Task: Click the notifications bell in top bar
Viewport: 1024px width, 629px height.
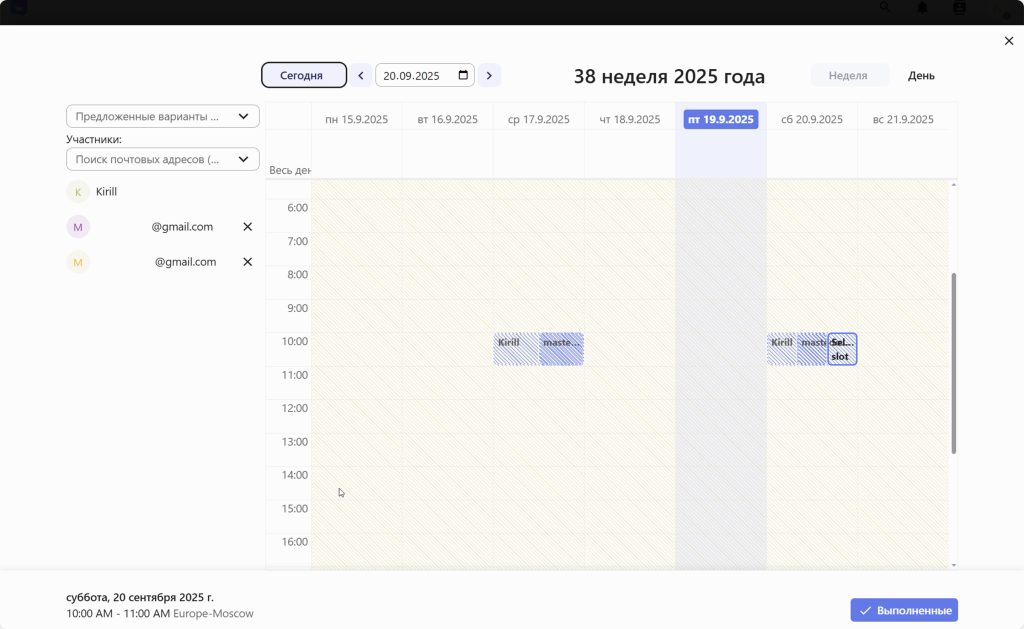Action: click(922, 8)
